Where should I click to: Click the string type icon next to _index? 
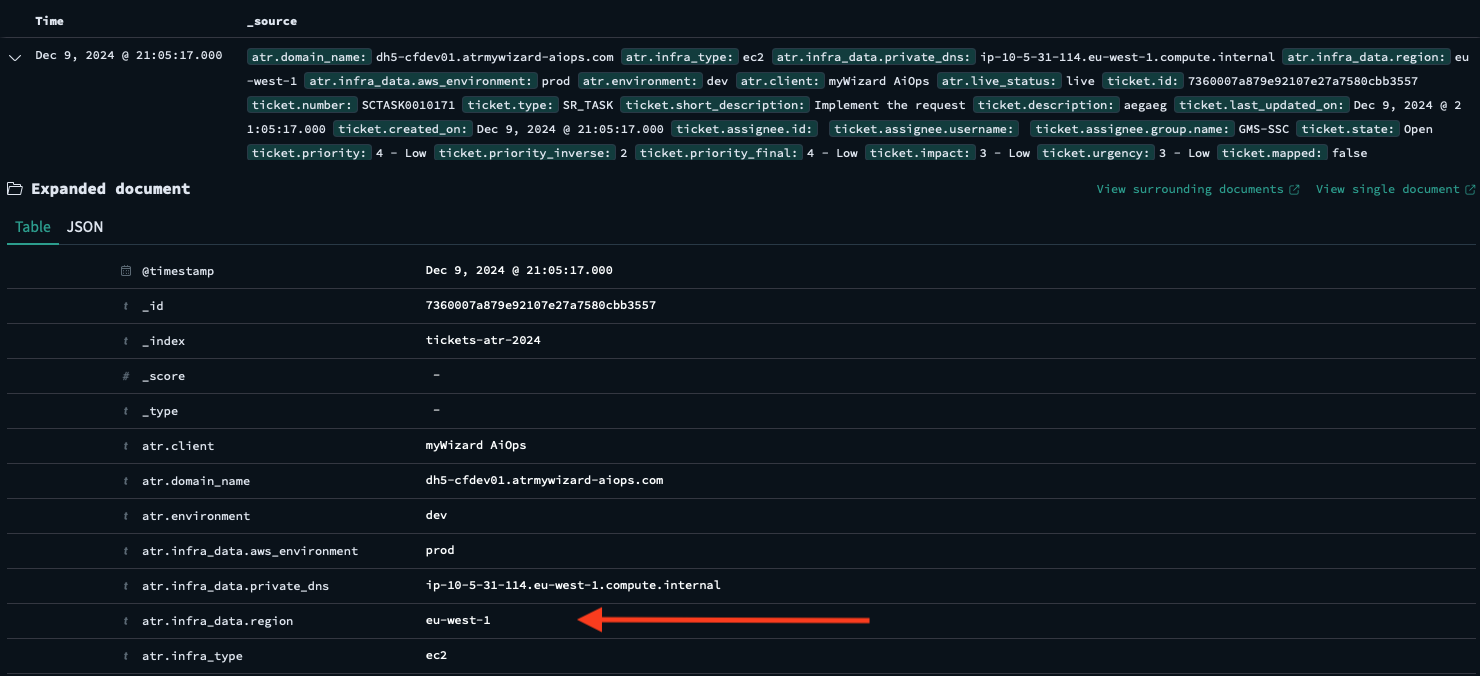point(125,340)
